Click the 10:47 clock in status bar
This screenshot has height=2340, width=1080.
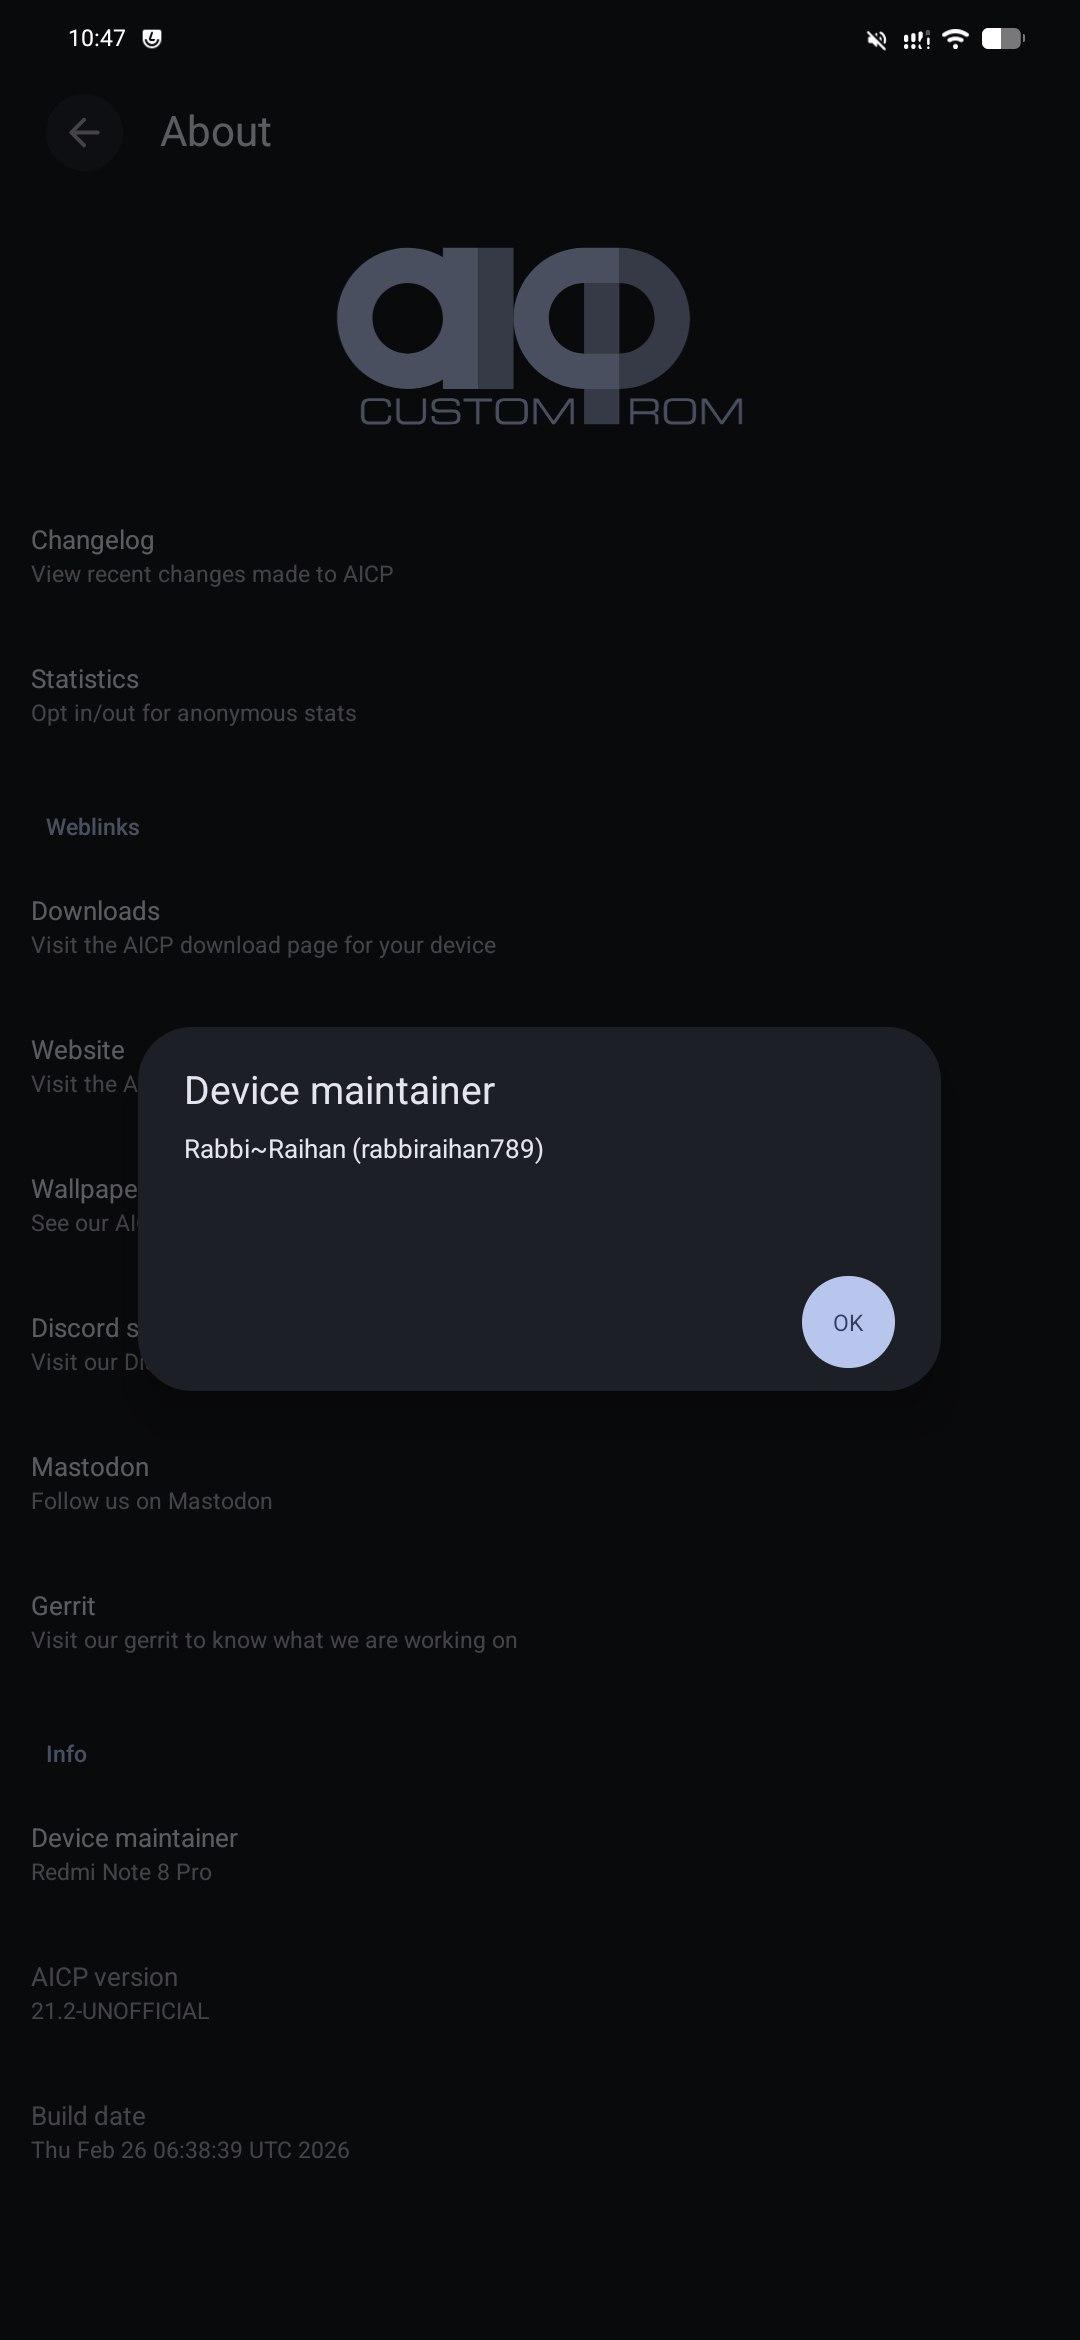(x=97, y=38)
